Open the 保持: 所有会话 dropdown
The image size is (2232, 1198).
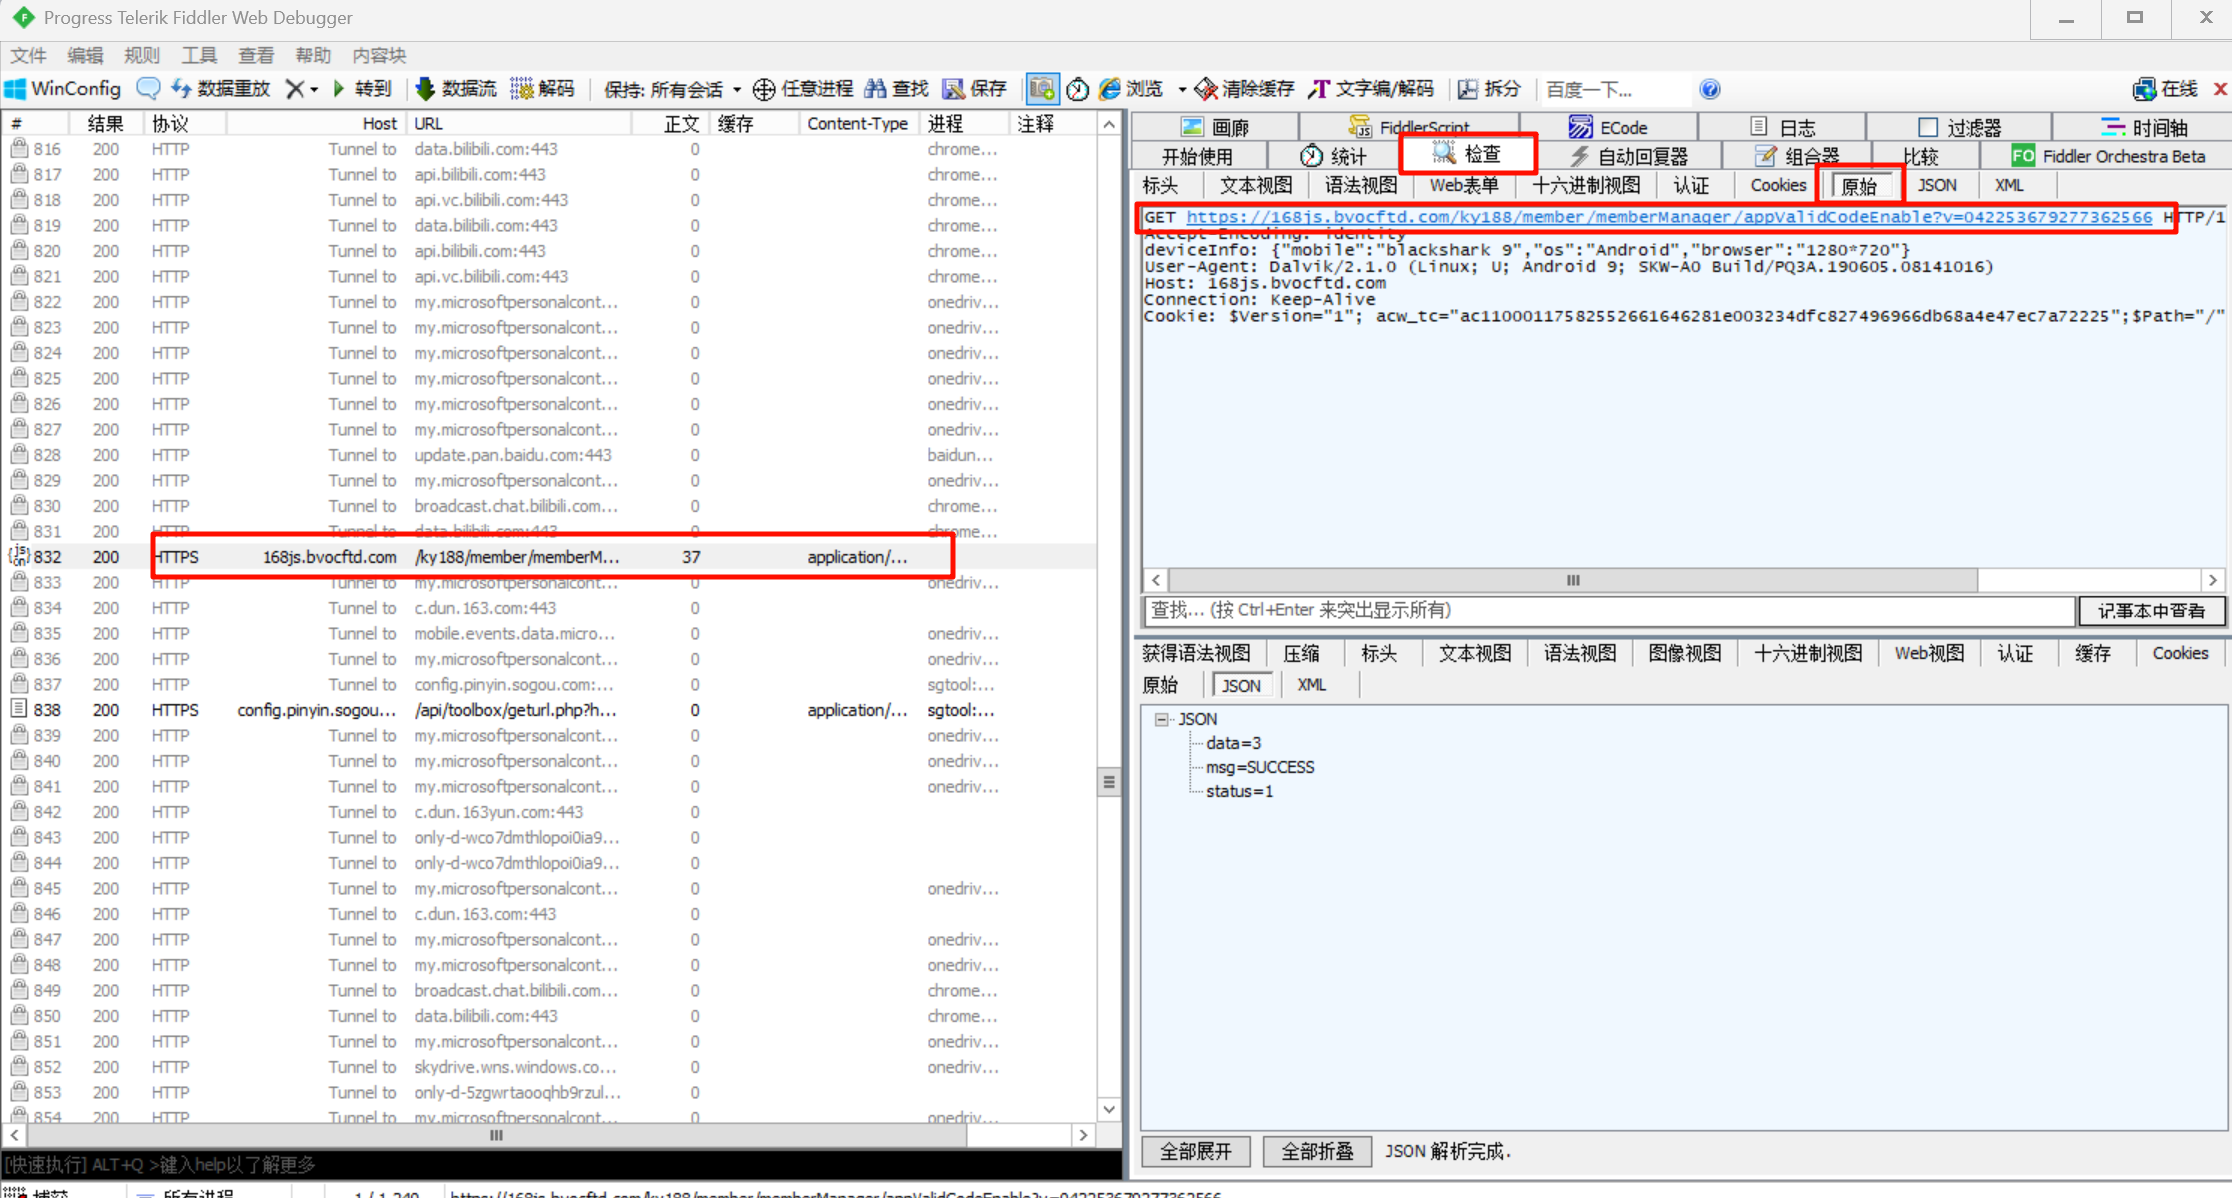(x=672, y=89)
